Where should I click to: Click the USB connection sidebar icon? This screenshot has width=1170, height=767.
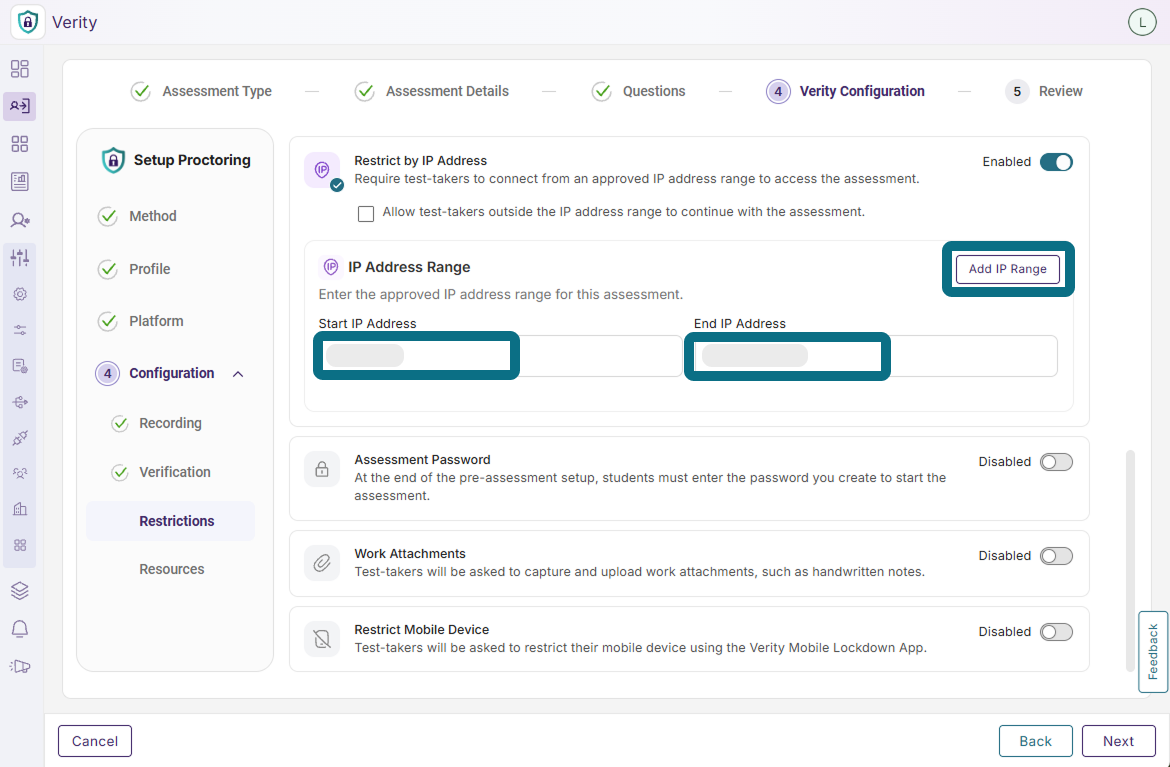(20, 402)
